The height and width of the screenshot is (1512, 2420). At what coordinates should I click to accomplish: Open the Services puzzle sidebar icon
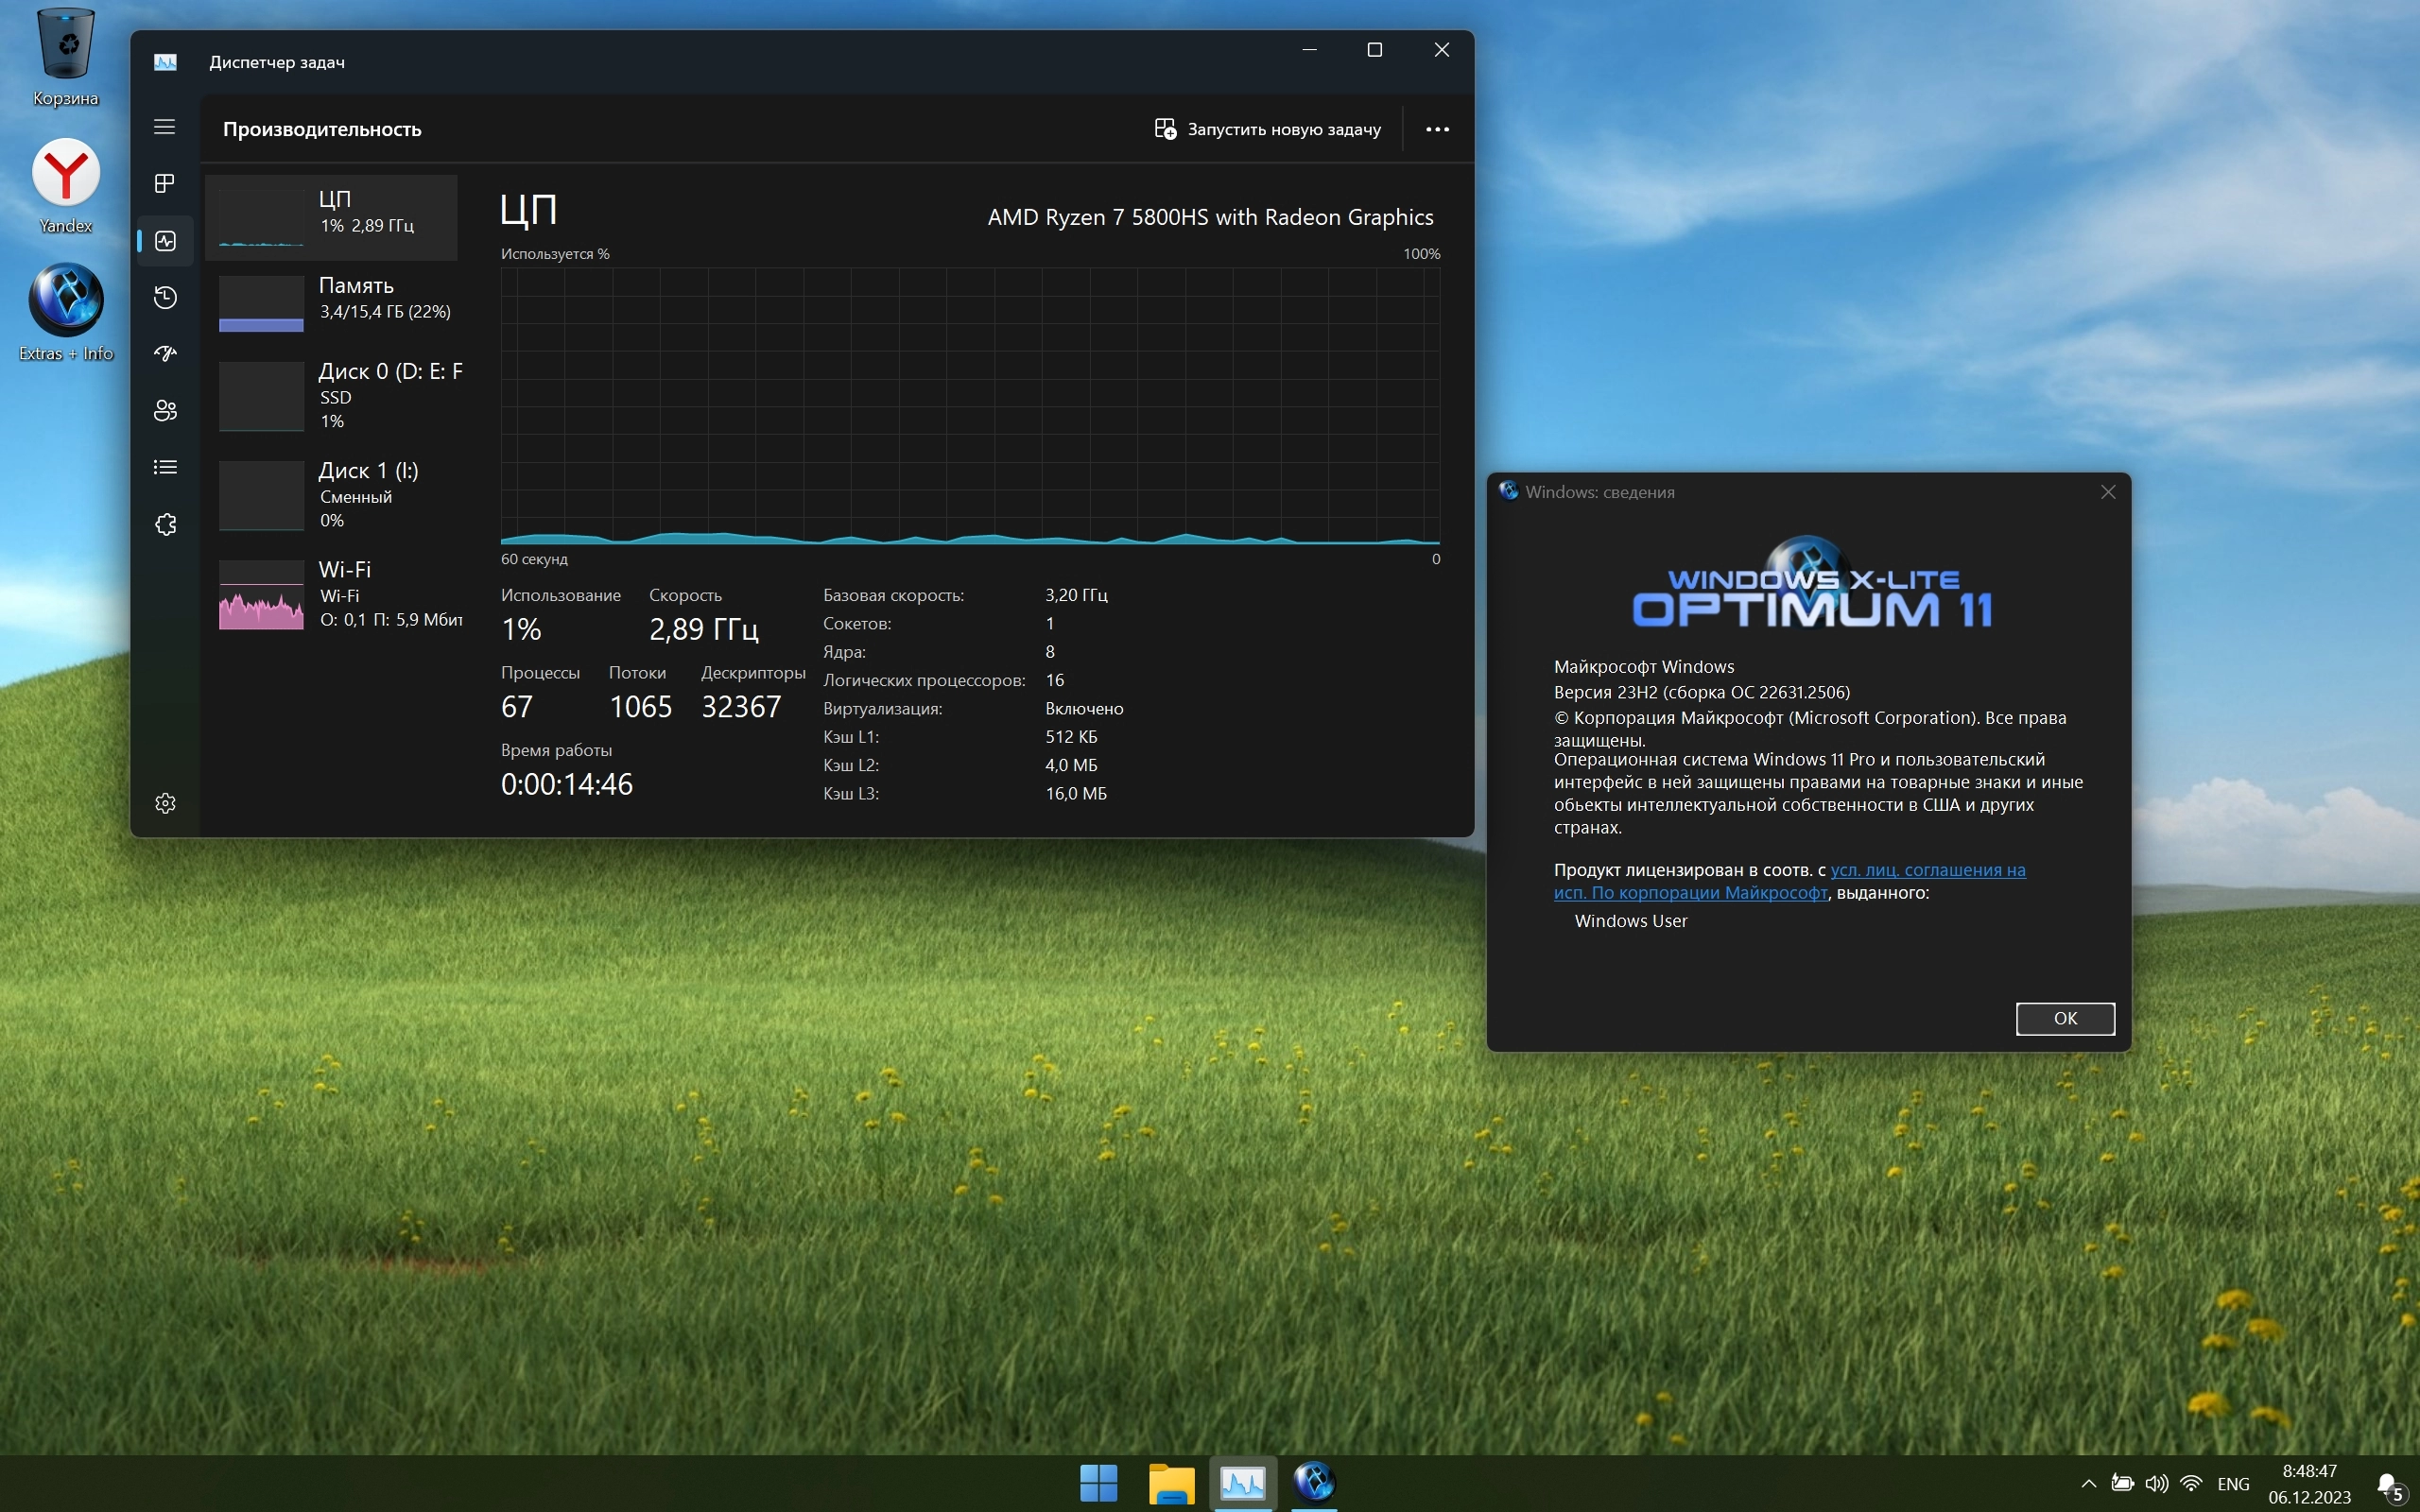point(165,524)
